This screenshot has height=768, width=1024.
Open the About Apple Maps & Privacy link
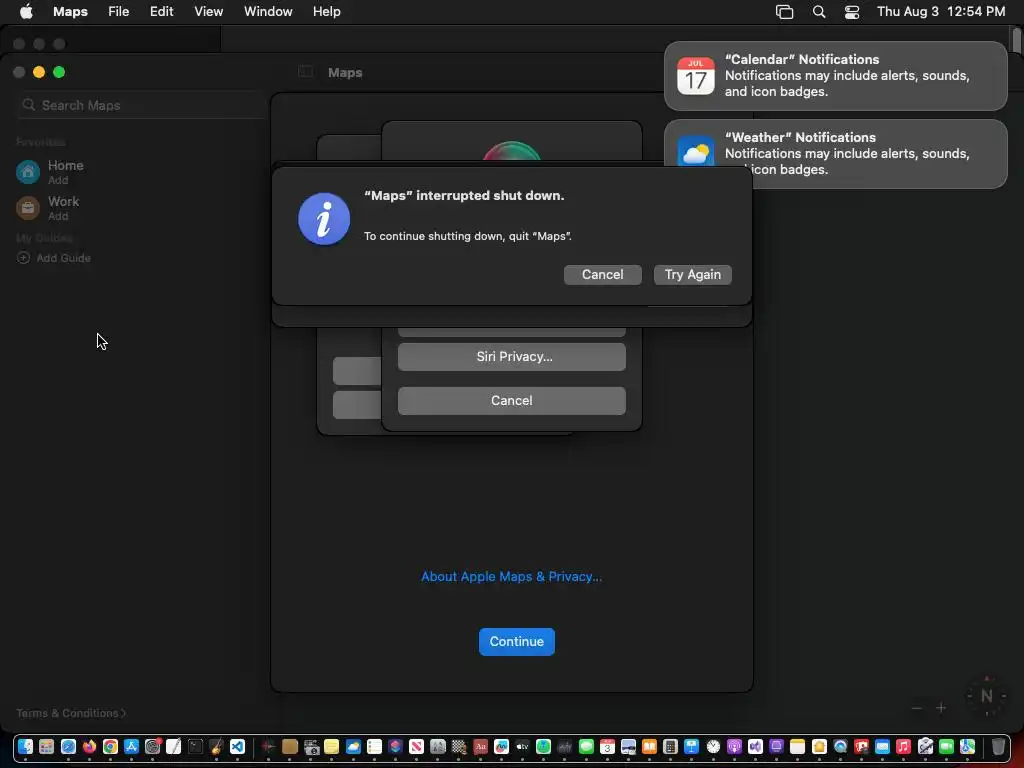(x=511, y=577)
